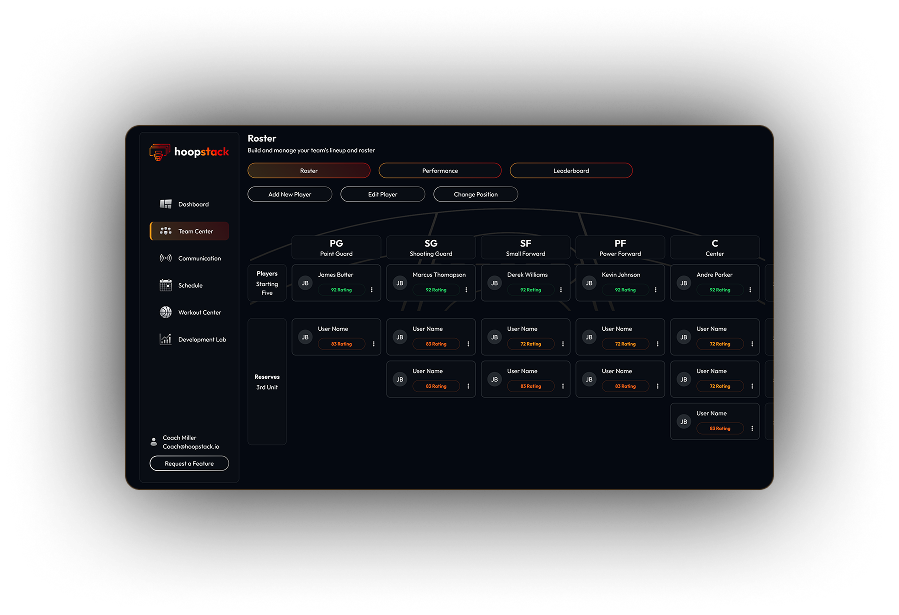Open options menu on PF reserve rated 63
899x615 pixels.
(657, 386)
